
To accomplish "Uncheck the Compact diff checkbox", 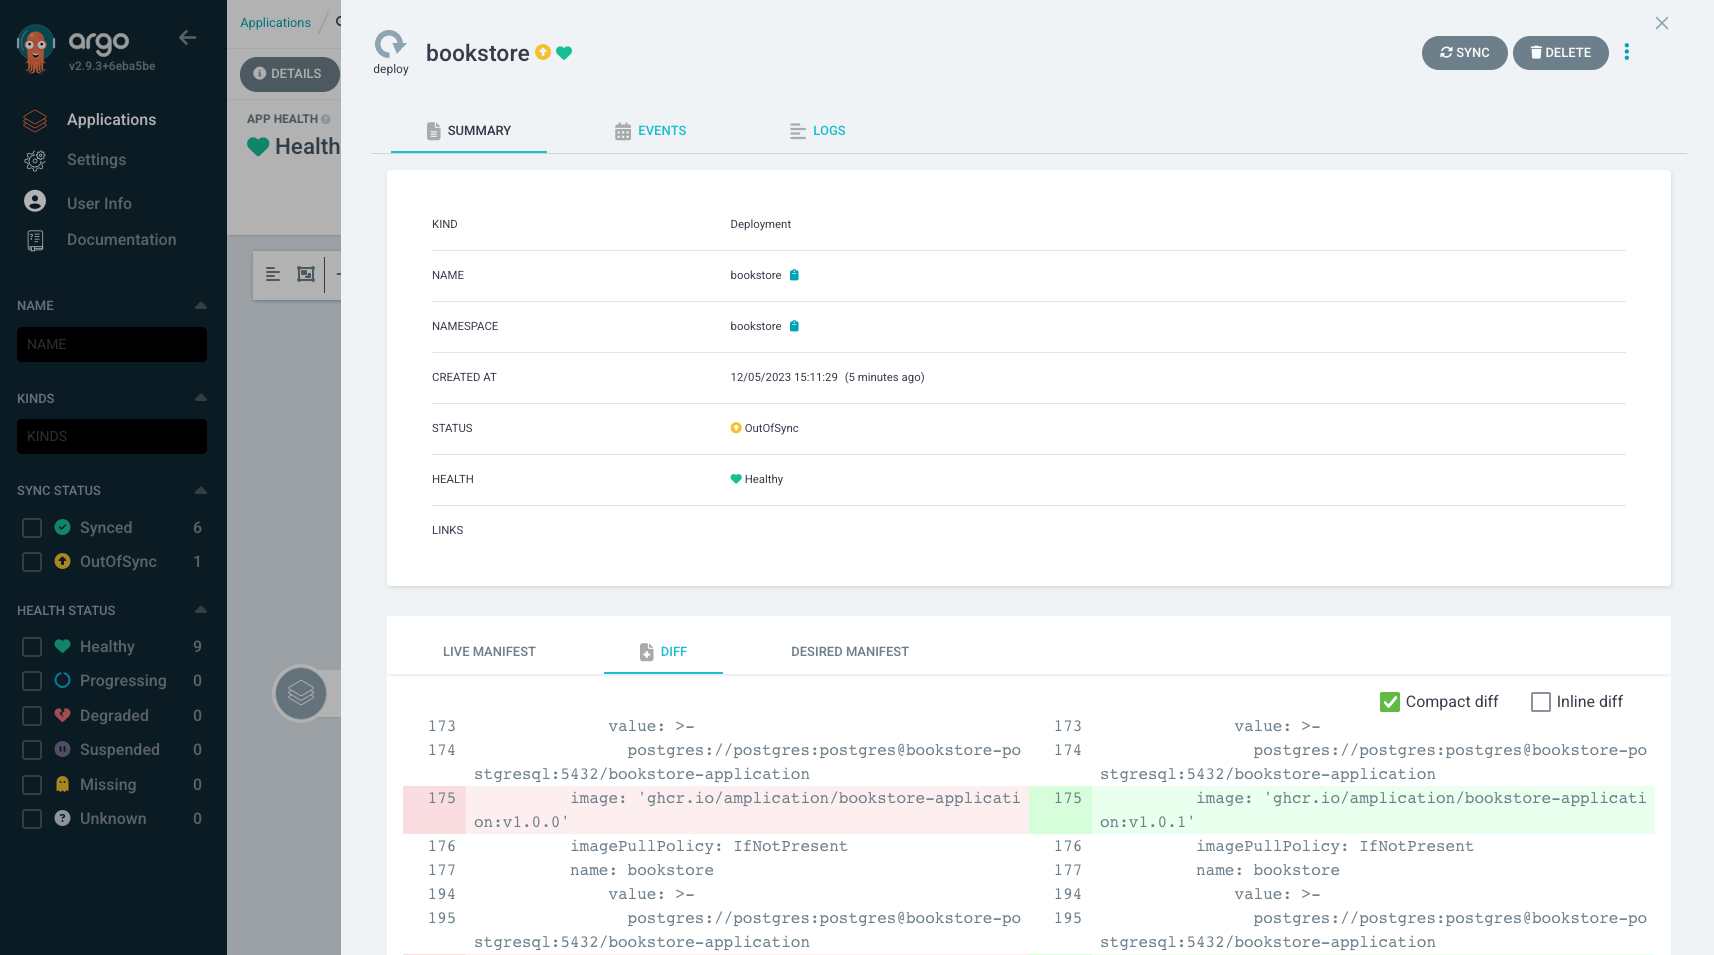I will [1390, 702].
